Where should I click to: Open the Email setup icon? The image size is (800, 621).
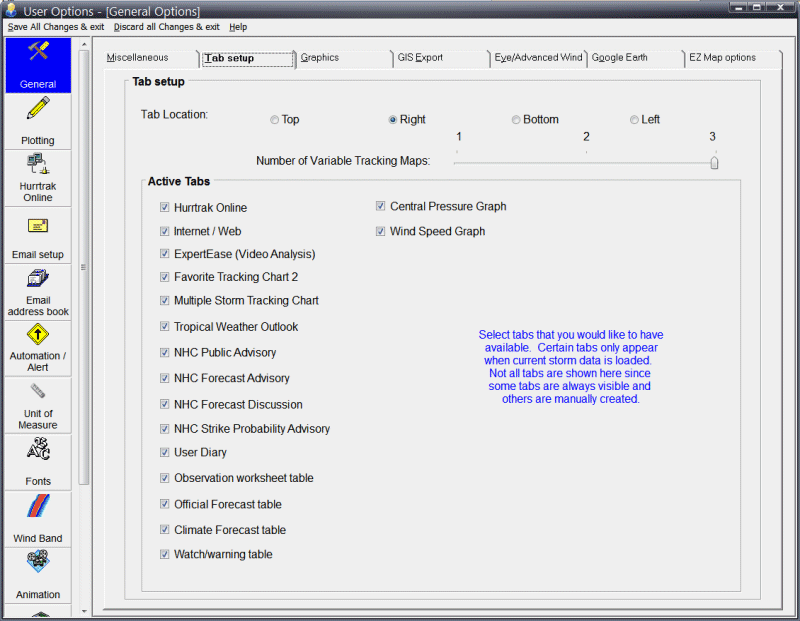(38, 226)
